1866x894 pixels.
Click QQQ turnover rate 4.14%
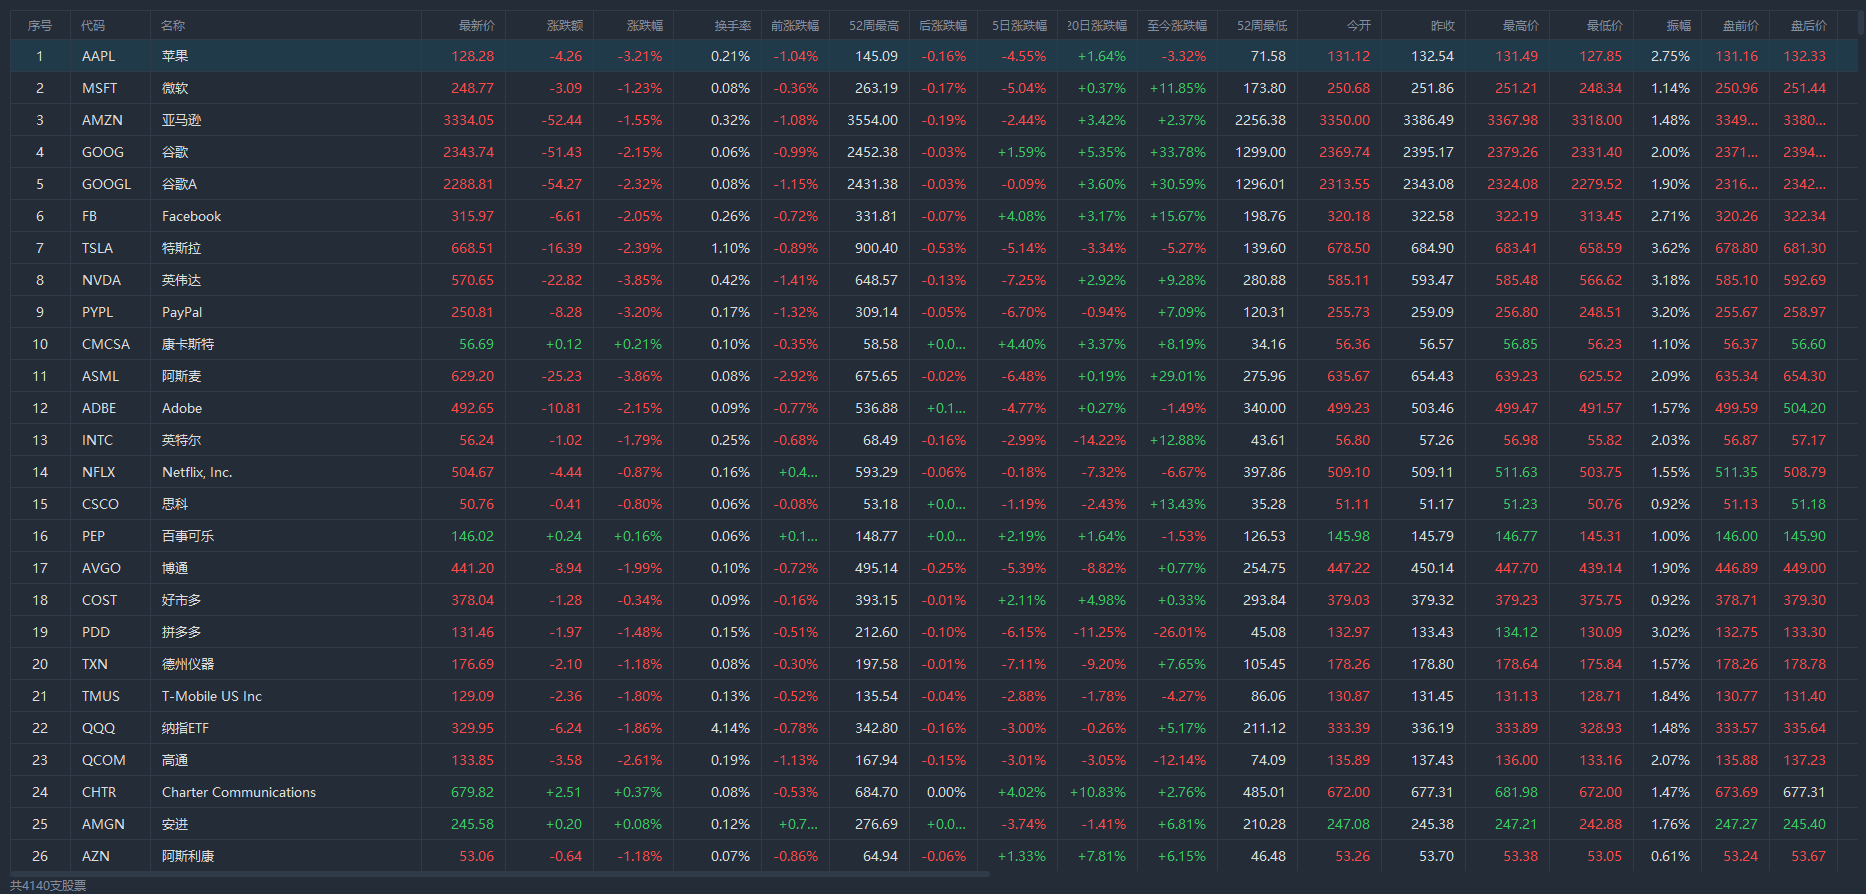pos(730,728)
